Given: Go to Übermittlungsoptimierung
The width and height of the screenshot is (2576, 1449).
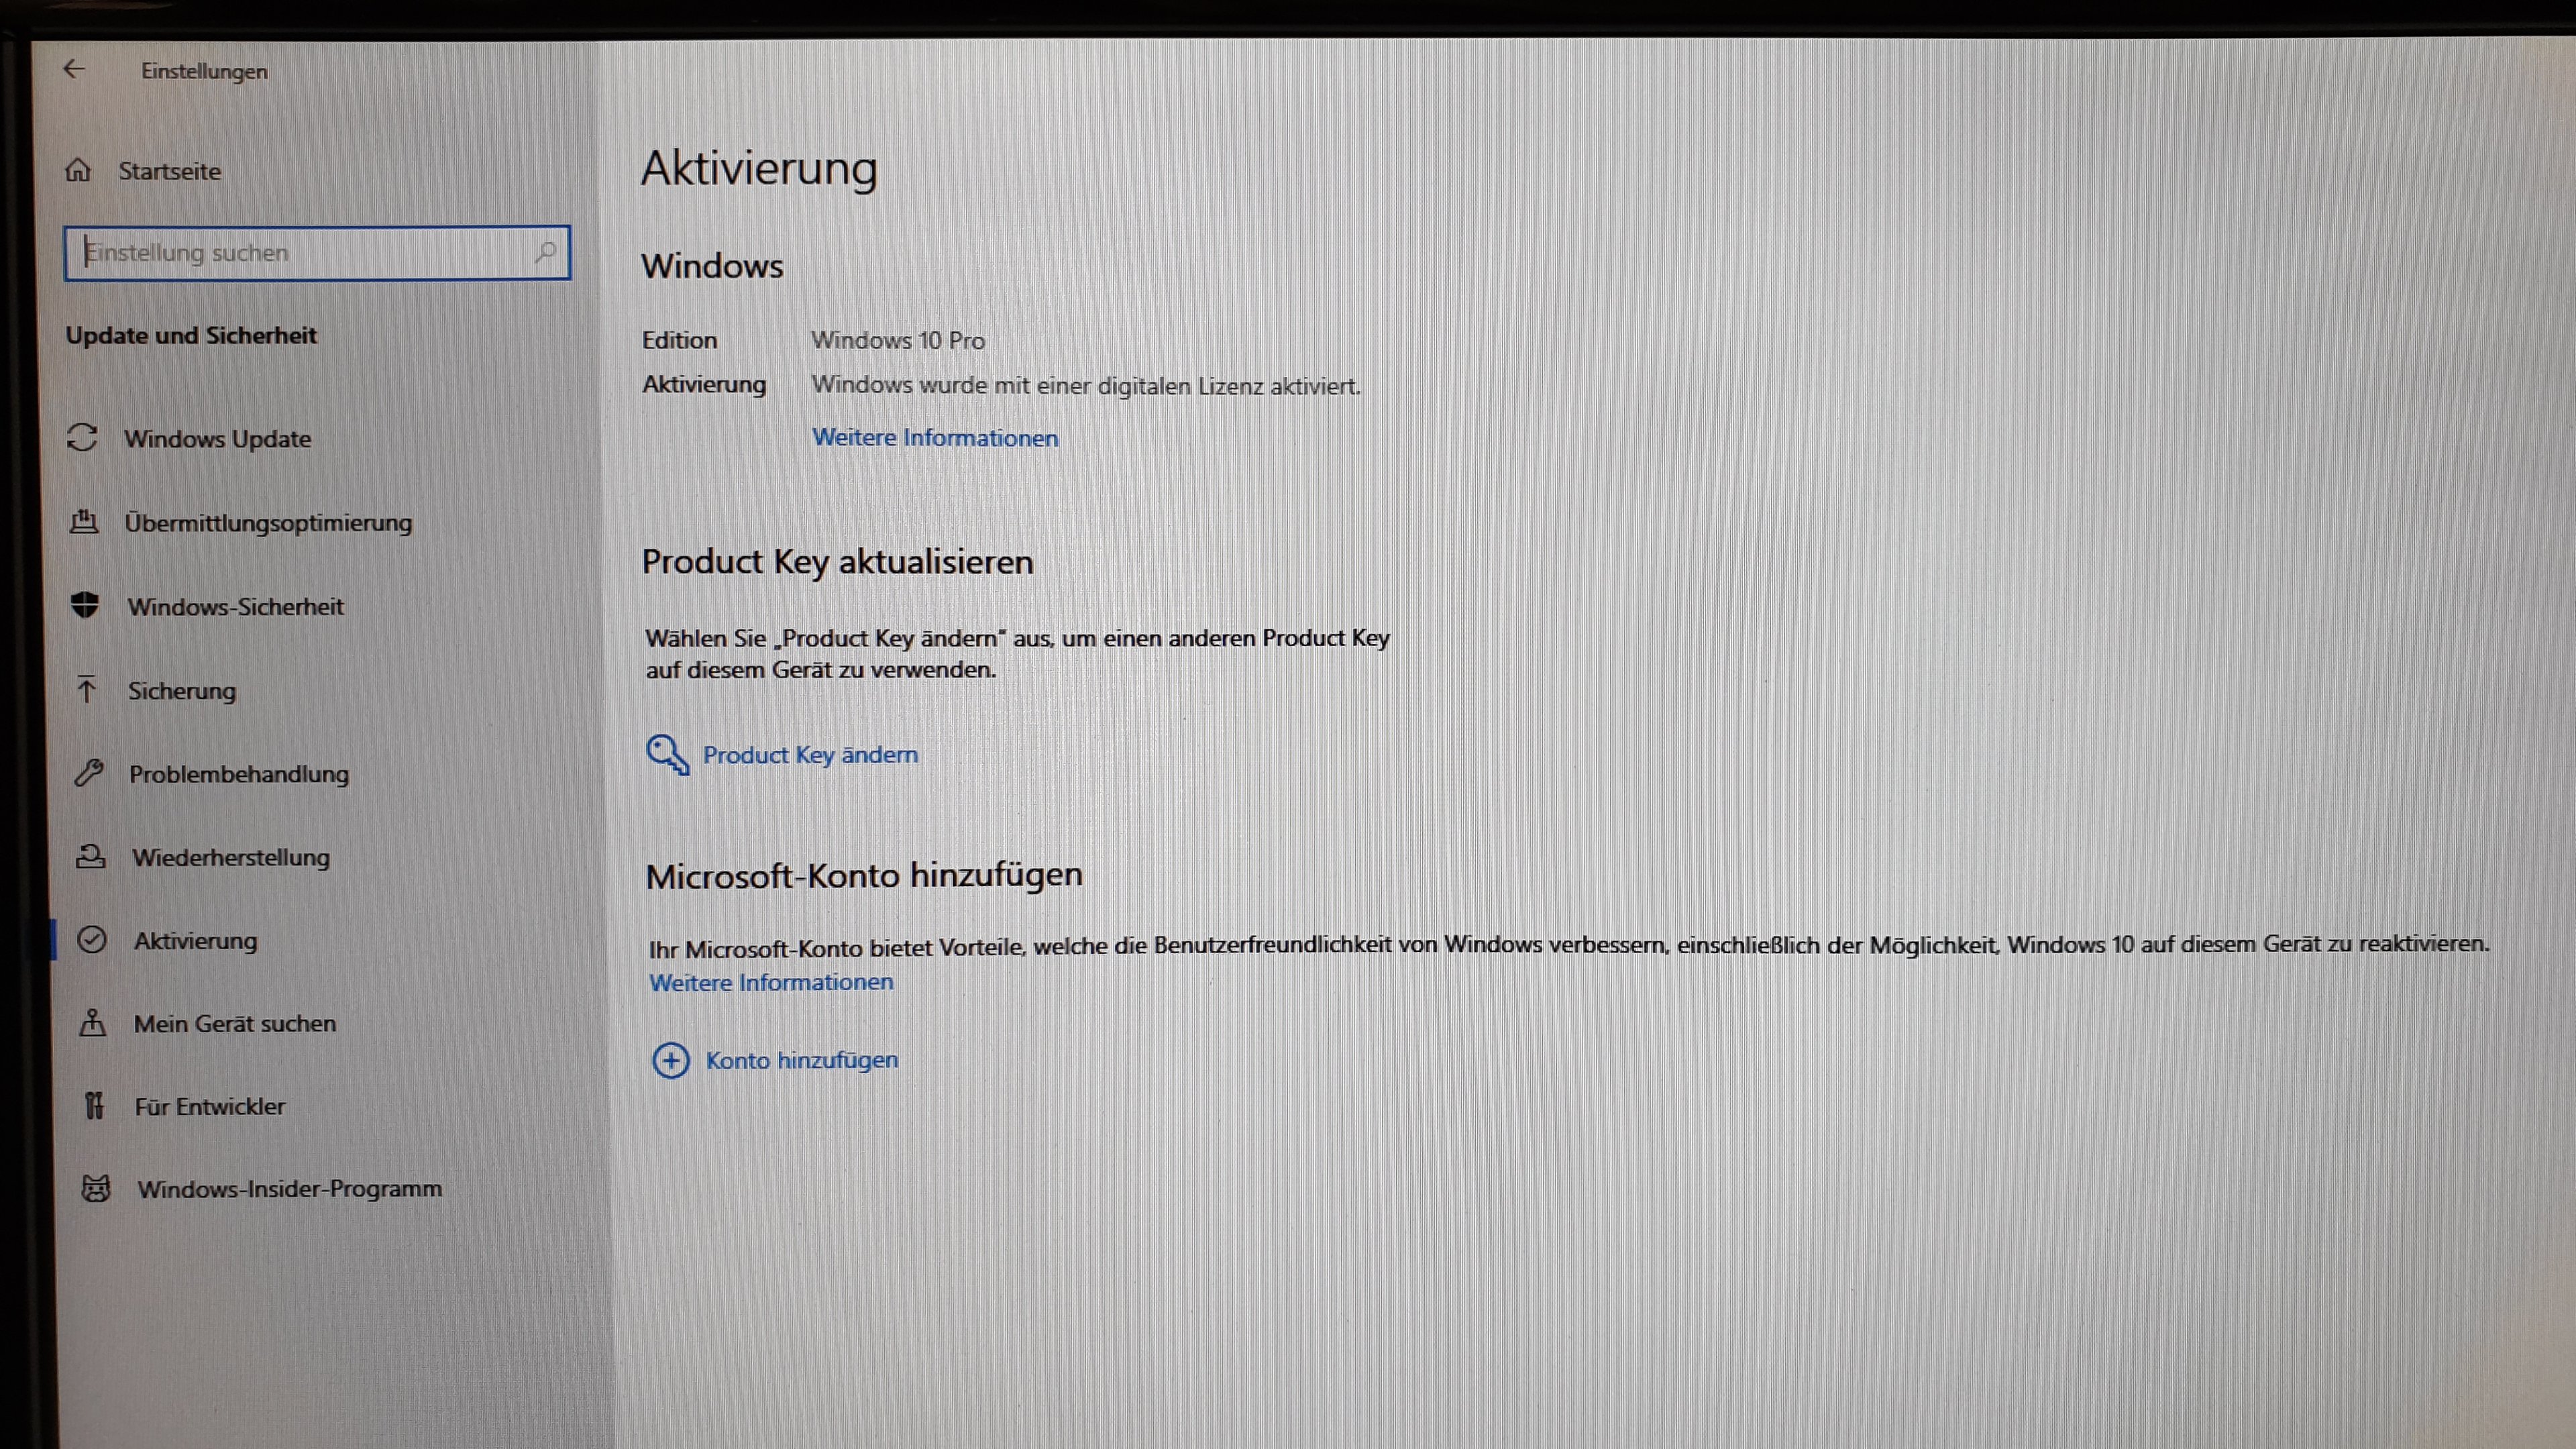Looking at the screenshot, I should tap(268, 523).
